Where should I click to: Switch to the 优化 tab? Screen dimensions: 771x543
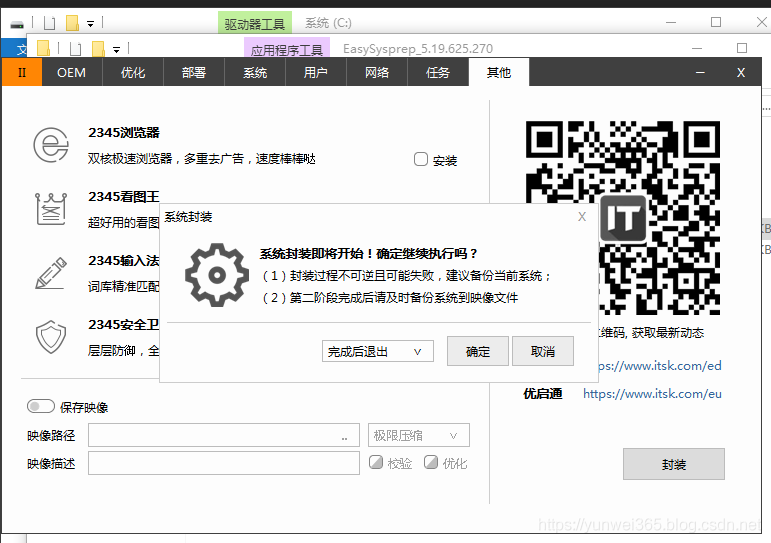[x=133, y=72]
